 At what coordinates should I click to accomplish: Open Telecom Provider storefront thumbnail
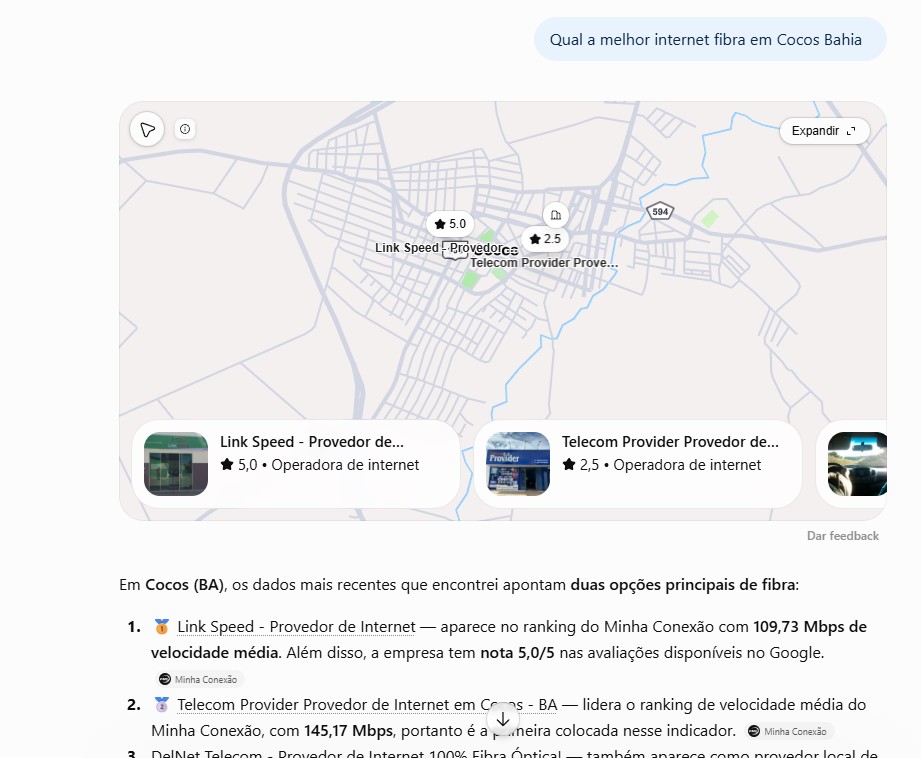coord(518,464)
